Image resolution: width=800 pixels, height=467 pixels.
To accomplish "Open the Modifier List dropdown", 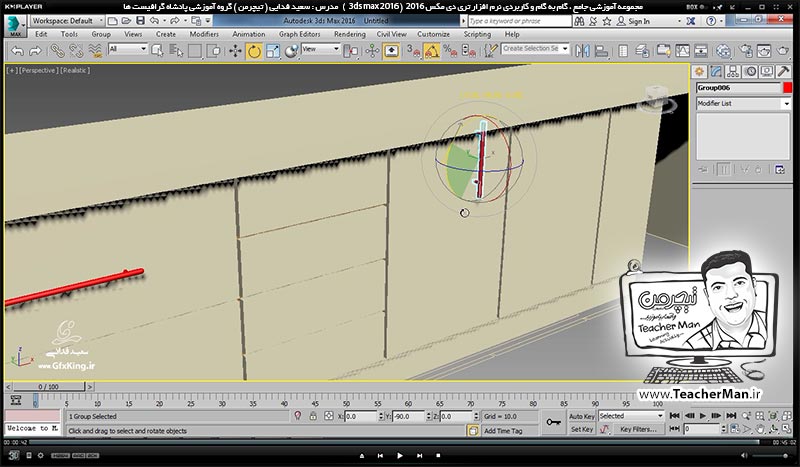I will coord(743,103).
